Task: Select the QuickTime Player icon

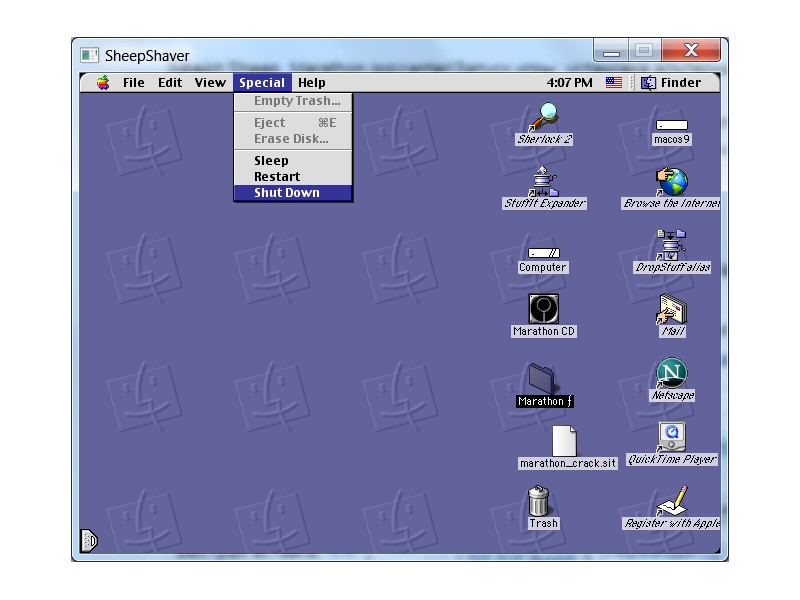Action: [x=672, y=437]
